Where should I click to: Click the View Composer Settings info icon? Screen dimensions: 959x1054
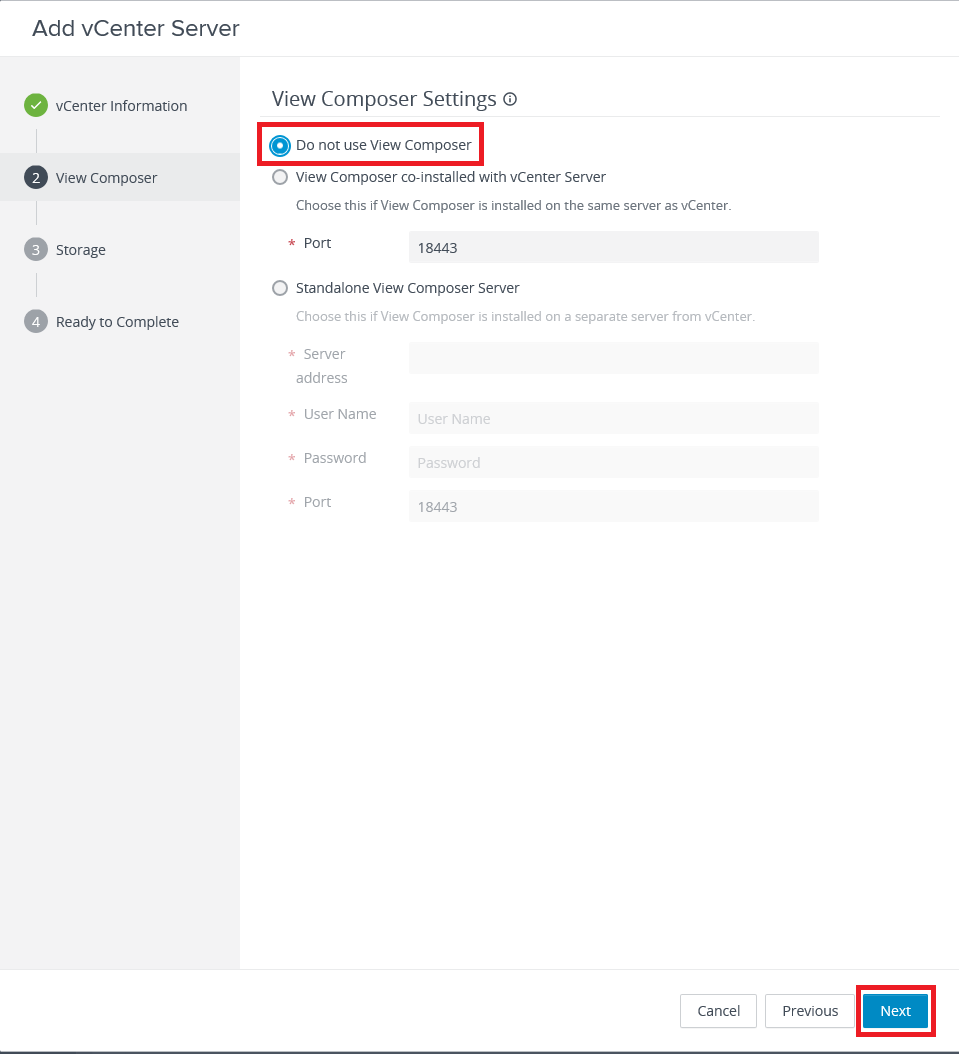click(510, 99)
